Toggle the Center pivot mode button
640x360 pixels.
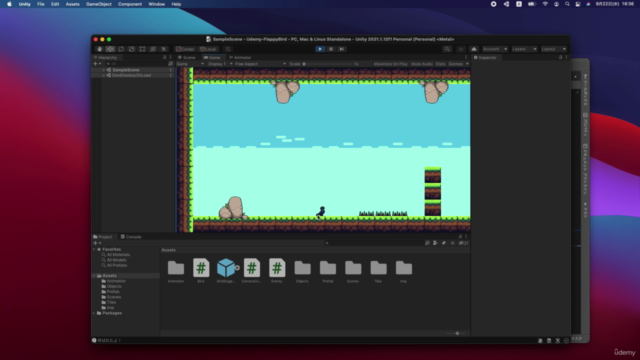coord(185,49)
